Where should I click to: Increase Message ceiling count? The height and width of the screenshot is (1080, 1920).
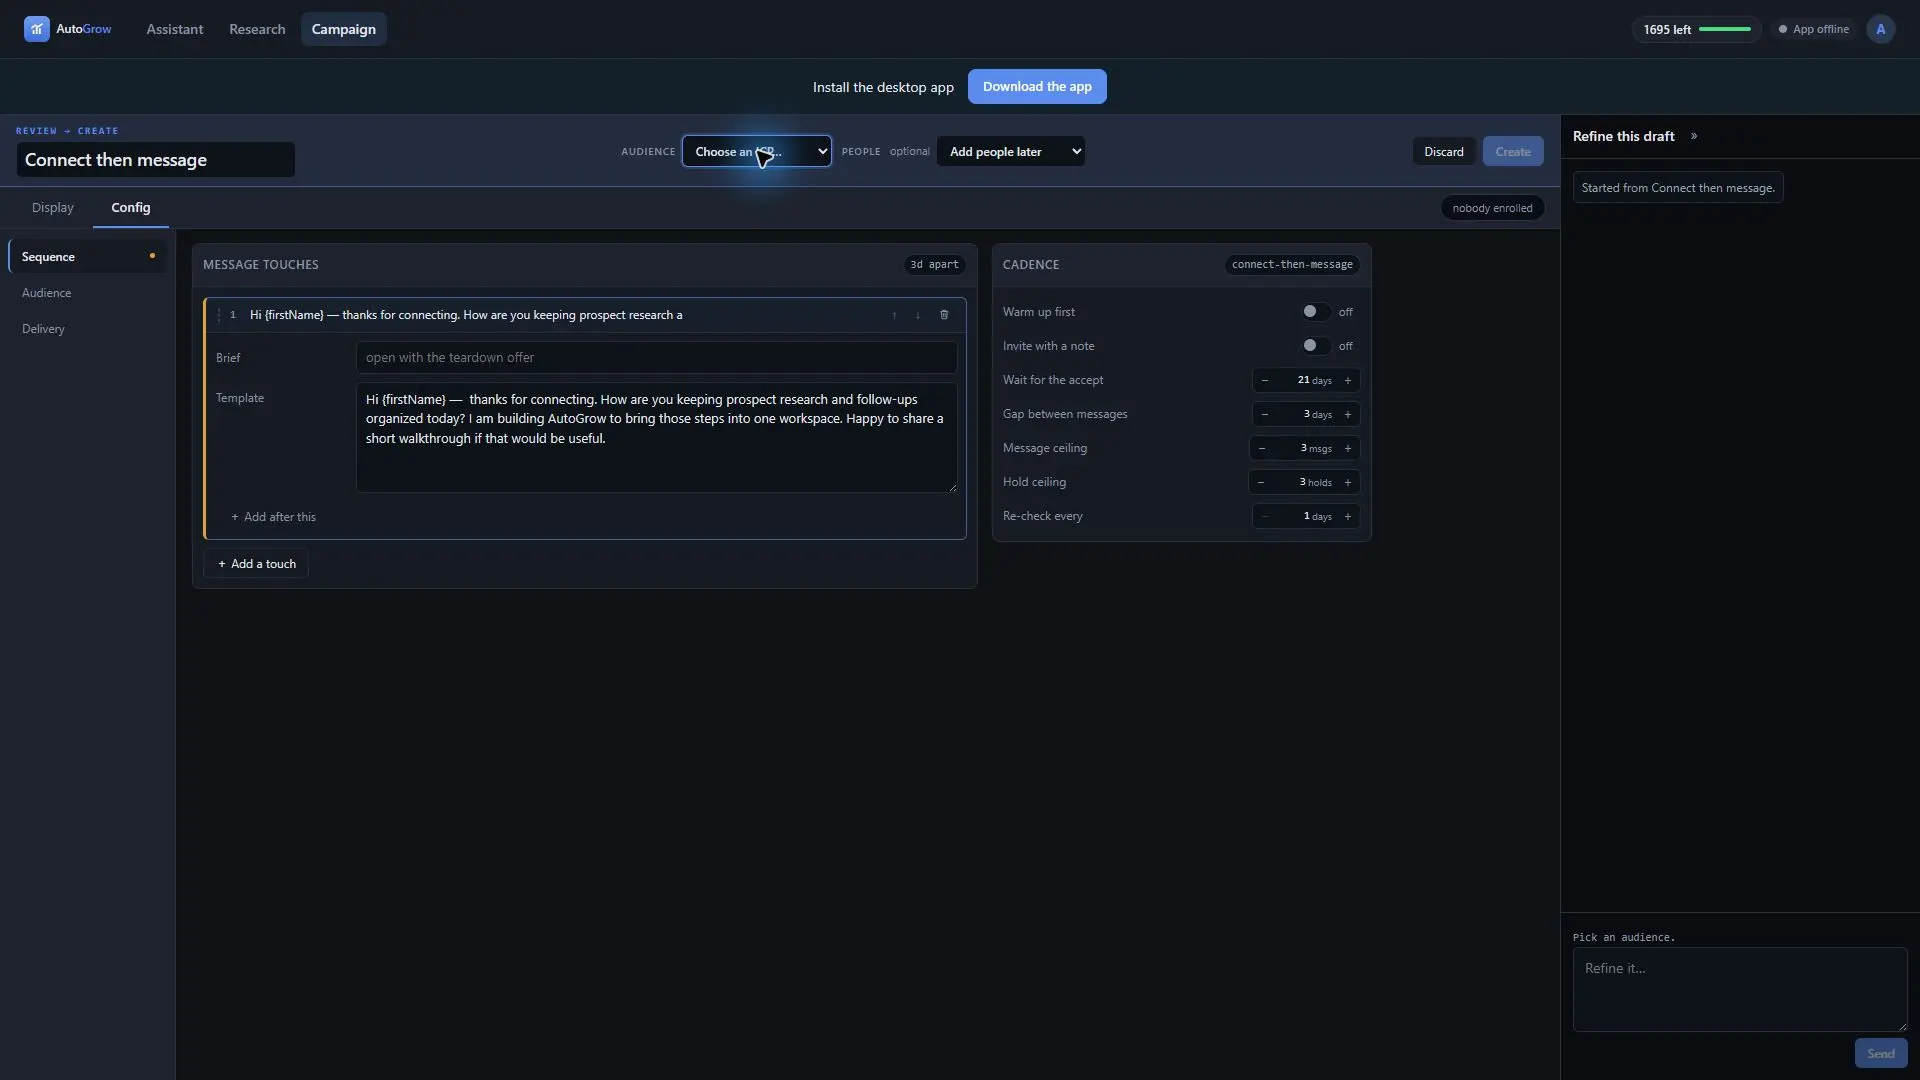pos(1348,448)
